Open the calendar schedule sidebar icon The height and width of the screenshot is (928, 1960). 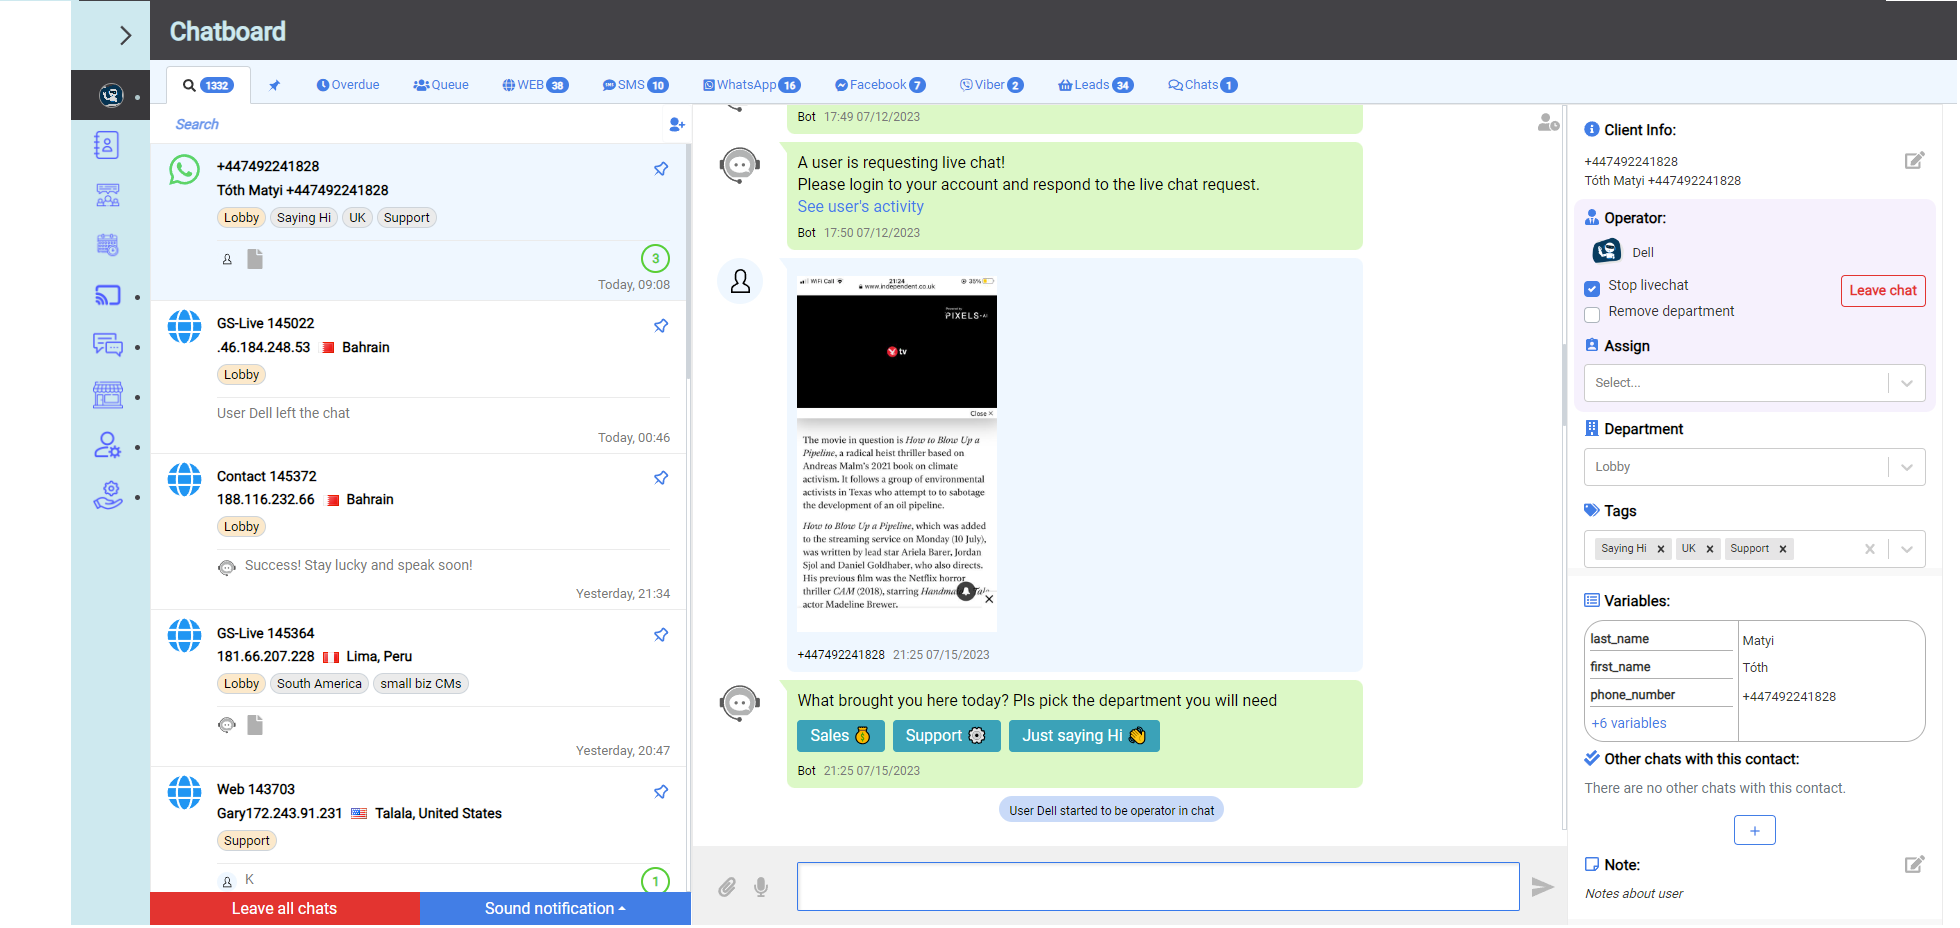pyautogui.click(x=108, y=245)
